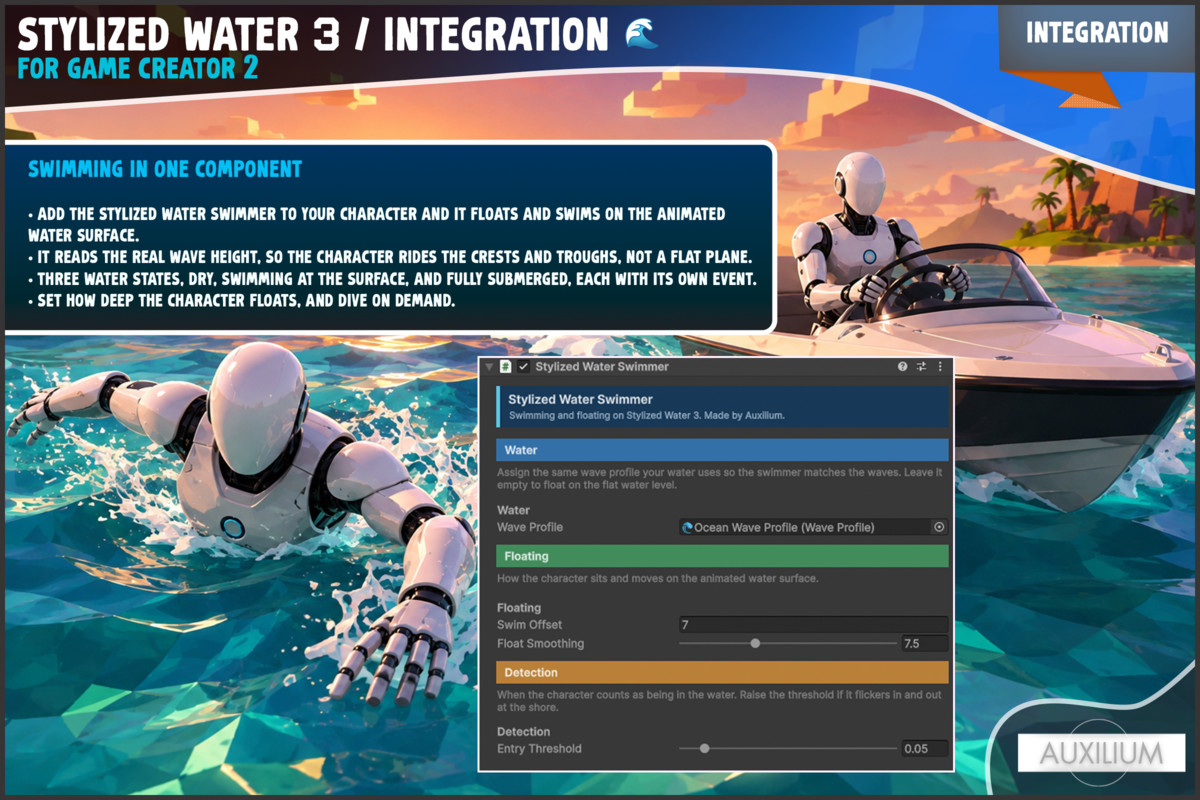Click the wave emoji icon beside the title
Screen dimensions: 1200x800
coord(640,35)
